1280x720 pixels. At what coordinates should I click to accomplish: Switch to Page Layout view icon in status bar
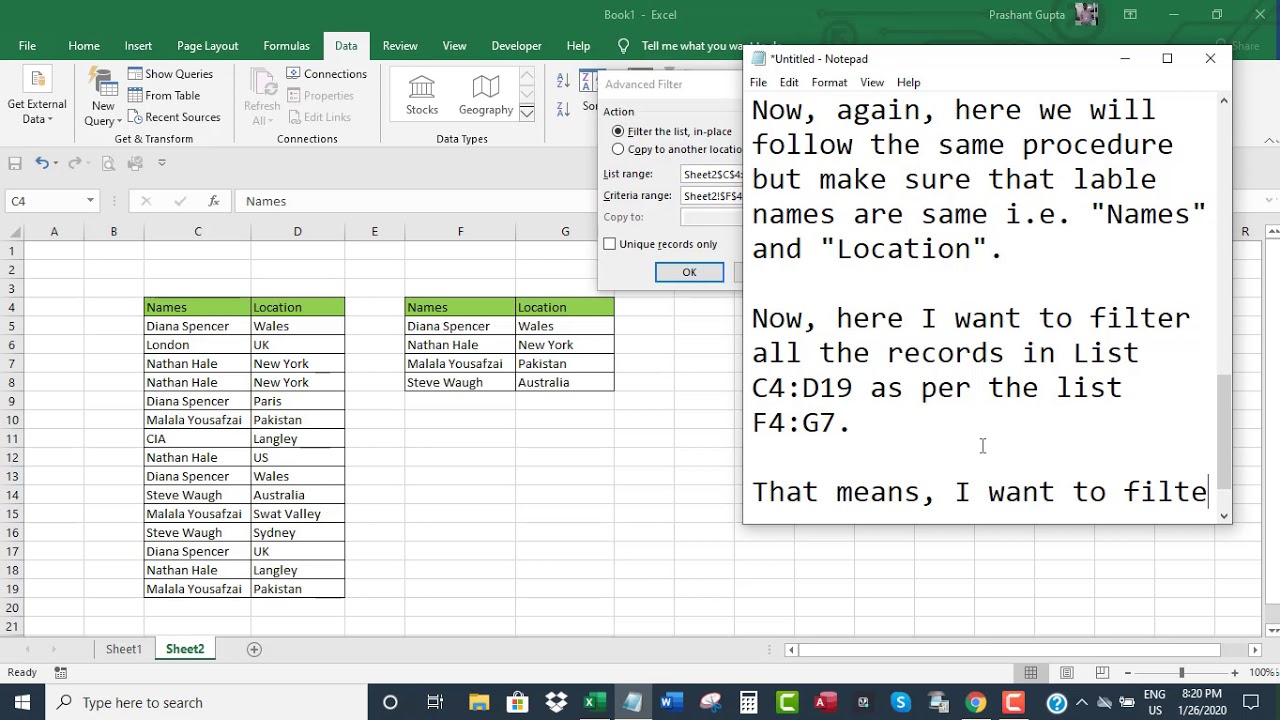point(1067,673)
